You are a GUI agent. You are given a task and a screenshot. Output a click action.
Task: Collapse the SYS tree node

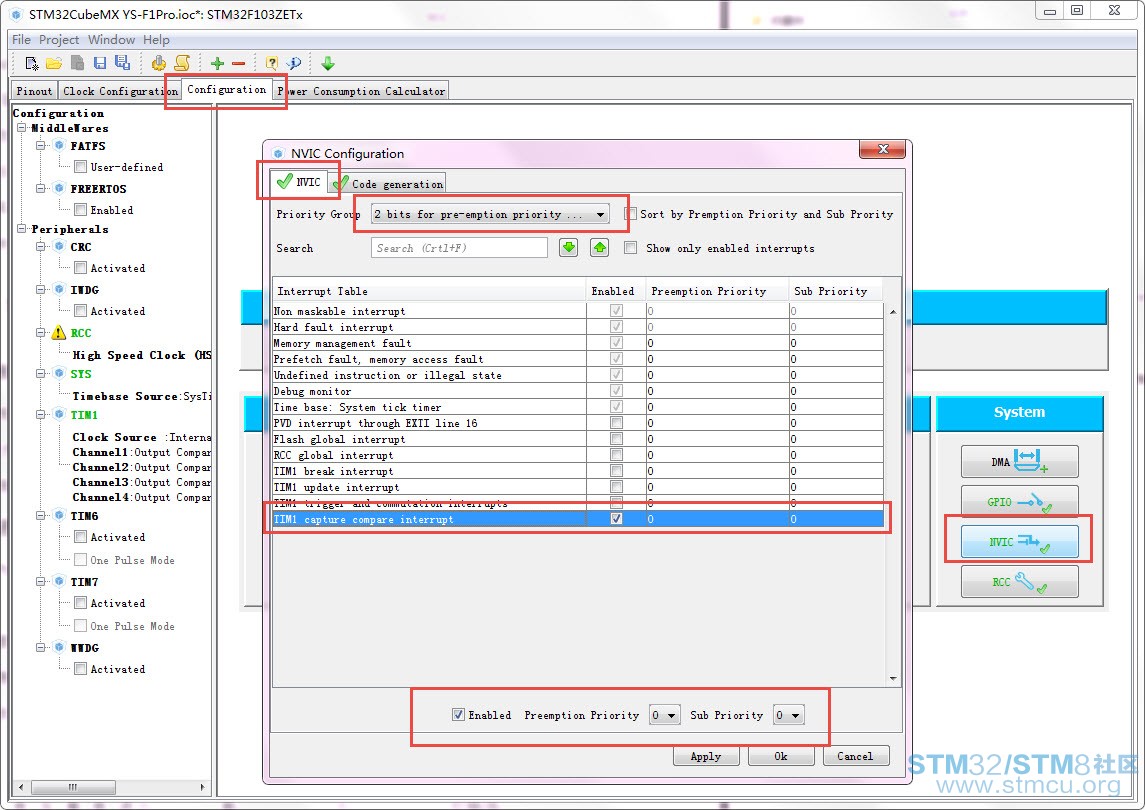[x=41, y=374]
